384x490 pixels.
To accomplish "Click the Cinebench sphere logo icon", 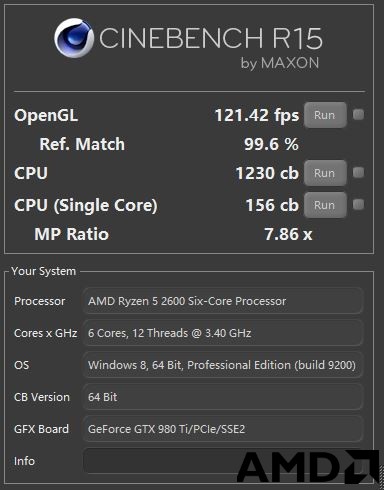I will (74, 38).
